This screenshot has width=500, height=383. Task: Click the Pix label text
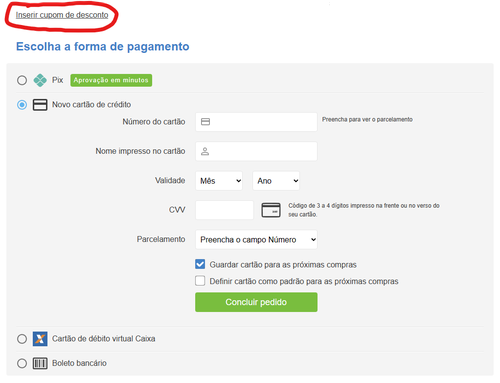point(57,80)
